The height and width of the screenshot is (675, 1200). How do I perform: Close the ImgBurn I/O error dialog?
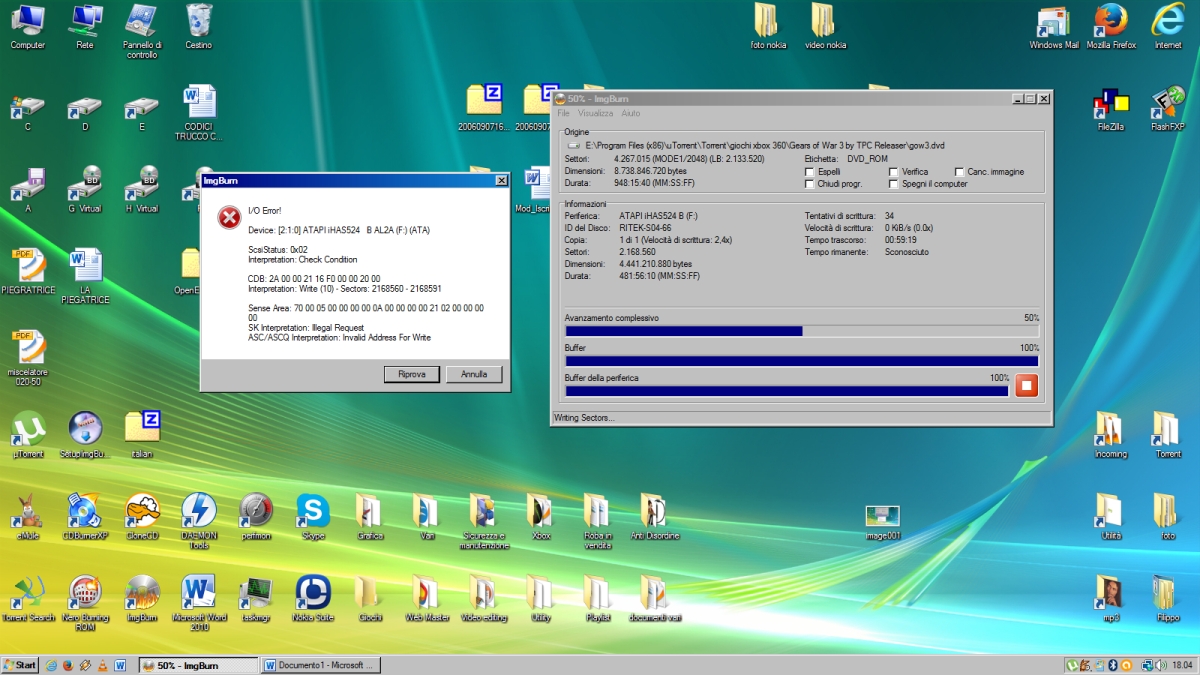(501, 180)
